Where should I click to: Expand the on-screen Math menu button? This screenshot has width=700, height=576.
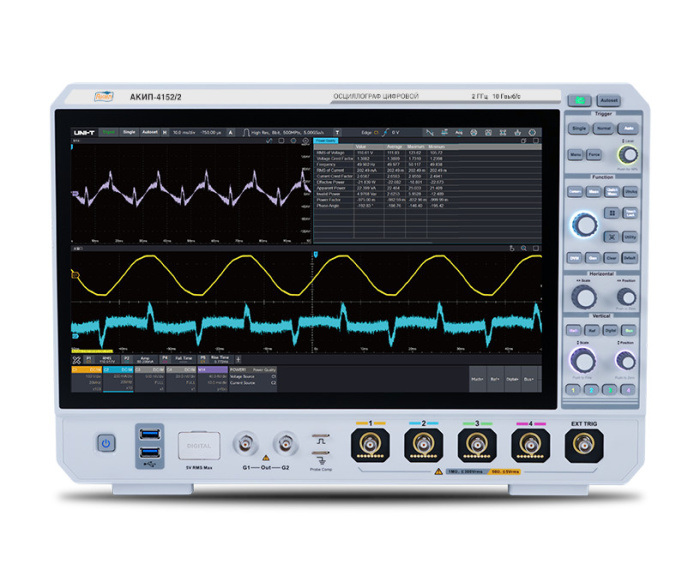tap(477, 379)
